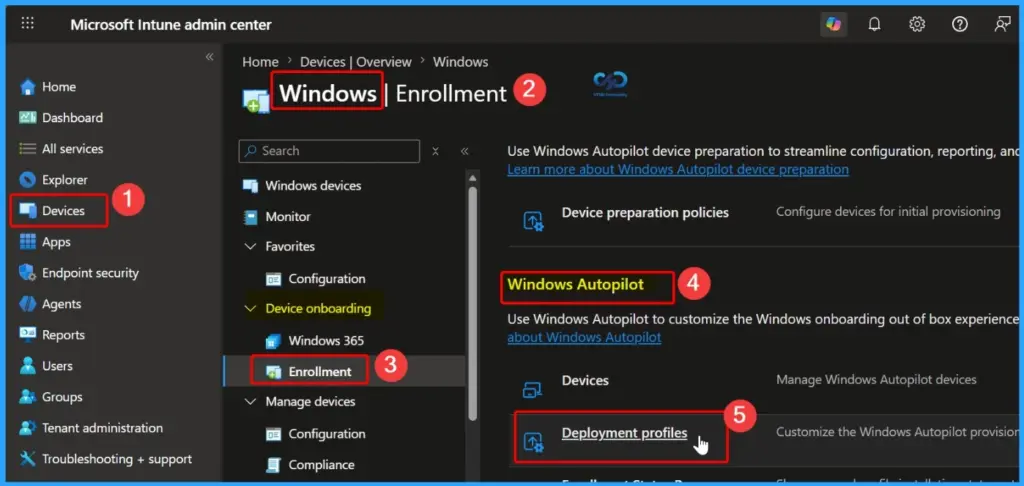This screenshot has width=1024, height=486.
Task: Click the Troubleshooting + support wrench icon
Action: click(x=27, y=459)
